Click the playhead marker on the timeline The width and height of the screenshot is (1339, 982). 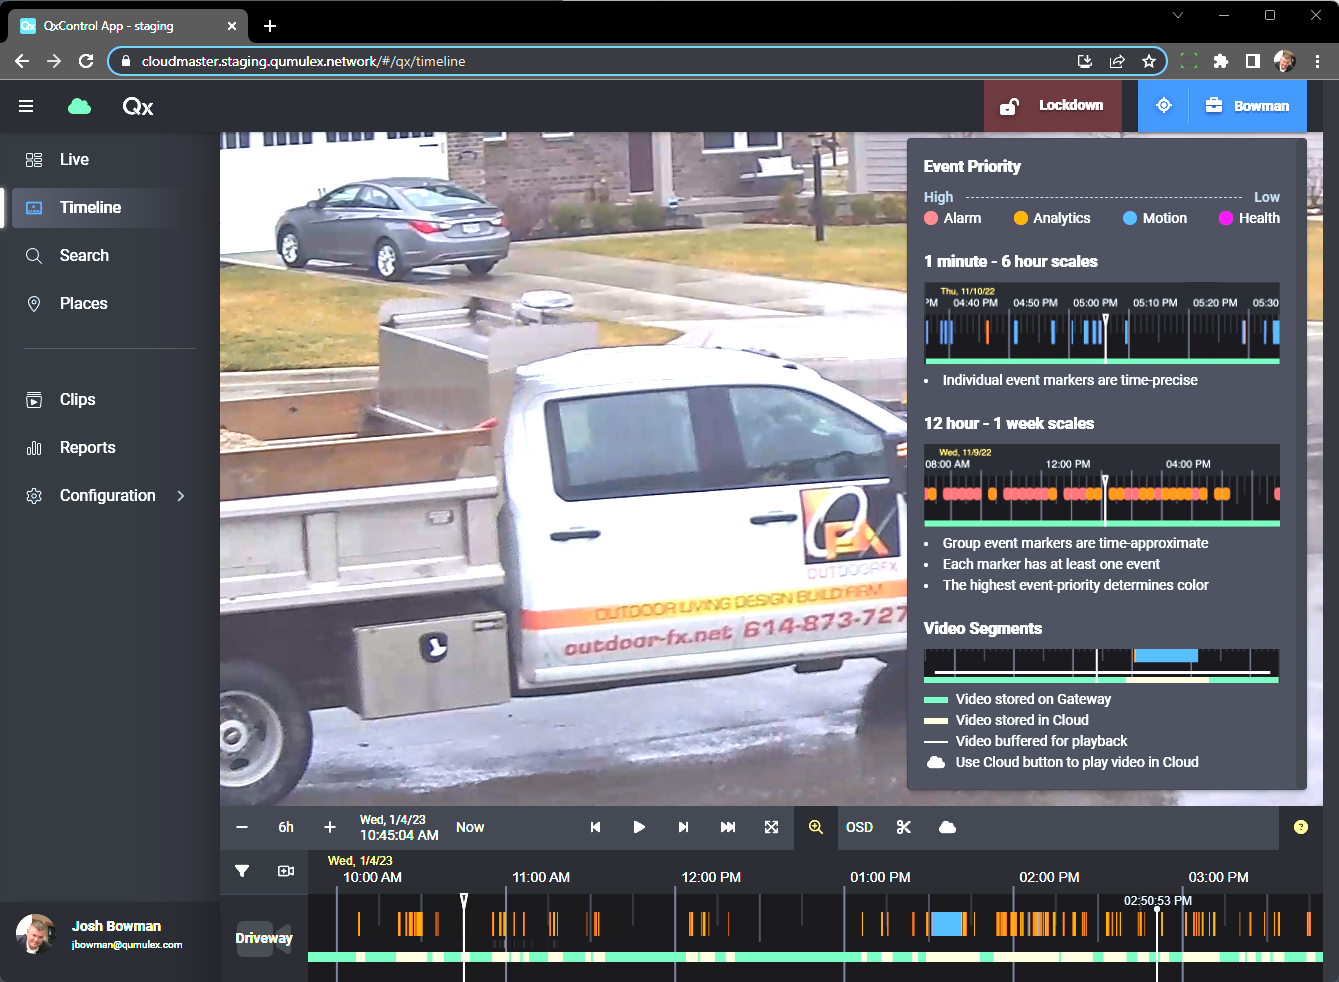point(464,902)
